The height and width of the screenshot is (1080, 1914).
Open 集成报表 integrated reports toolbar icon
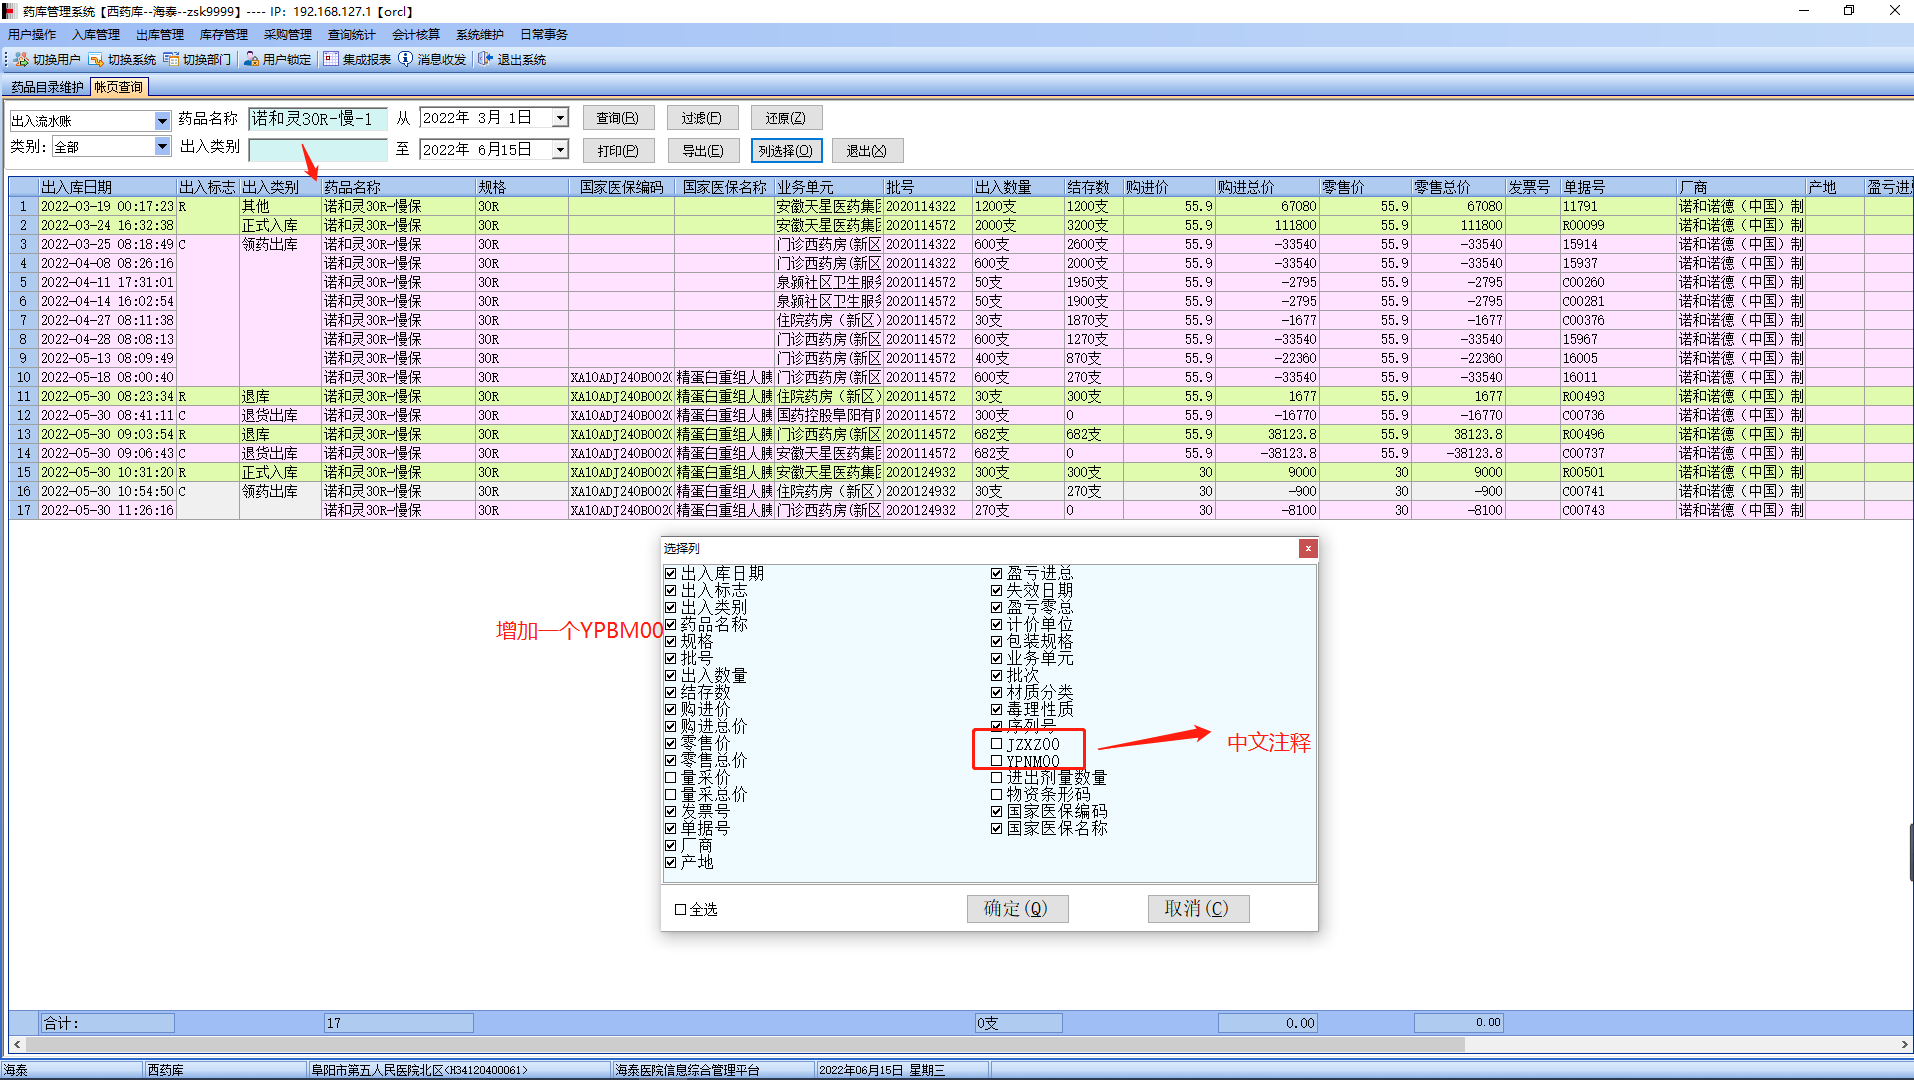pos(331,60)
